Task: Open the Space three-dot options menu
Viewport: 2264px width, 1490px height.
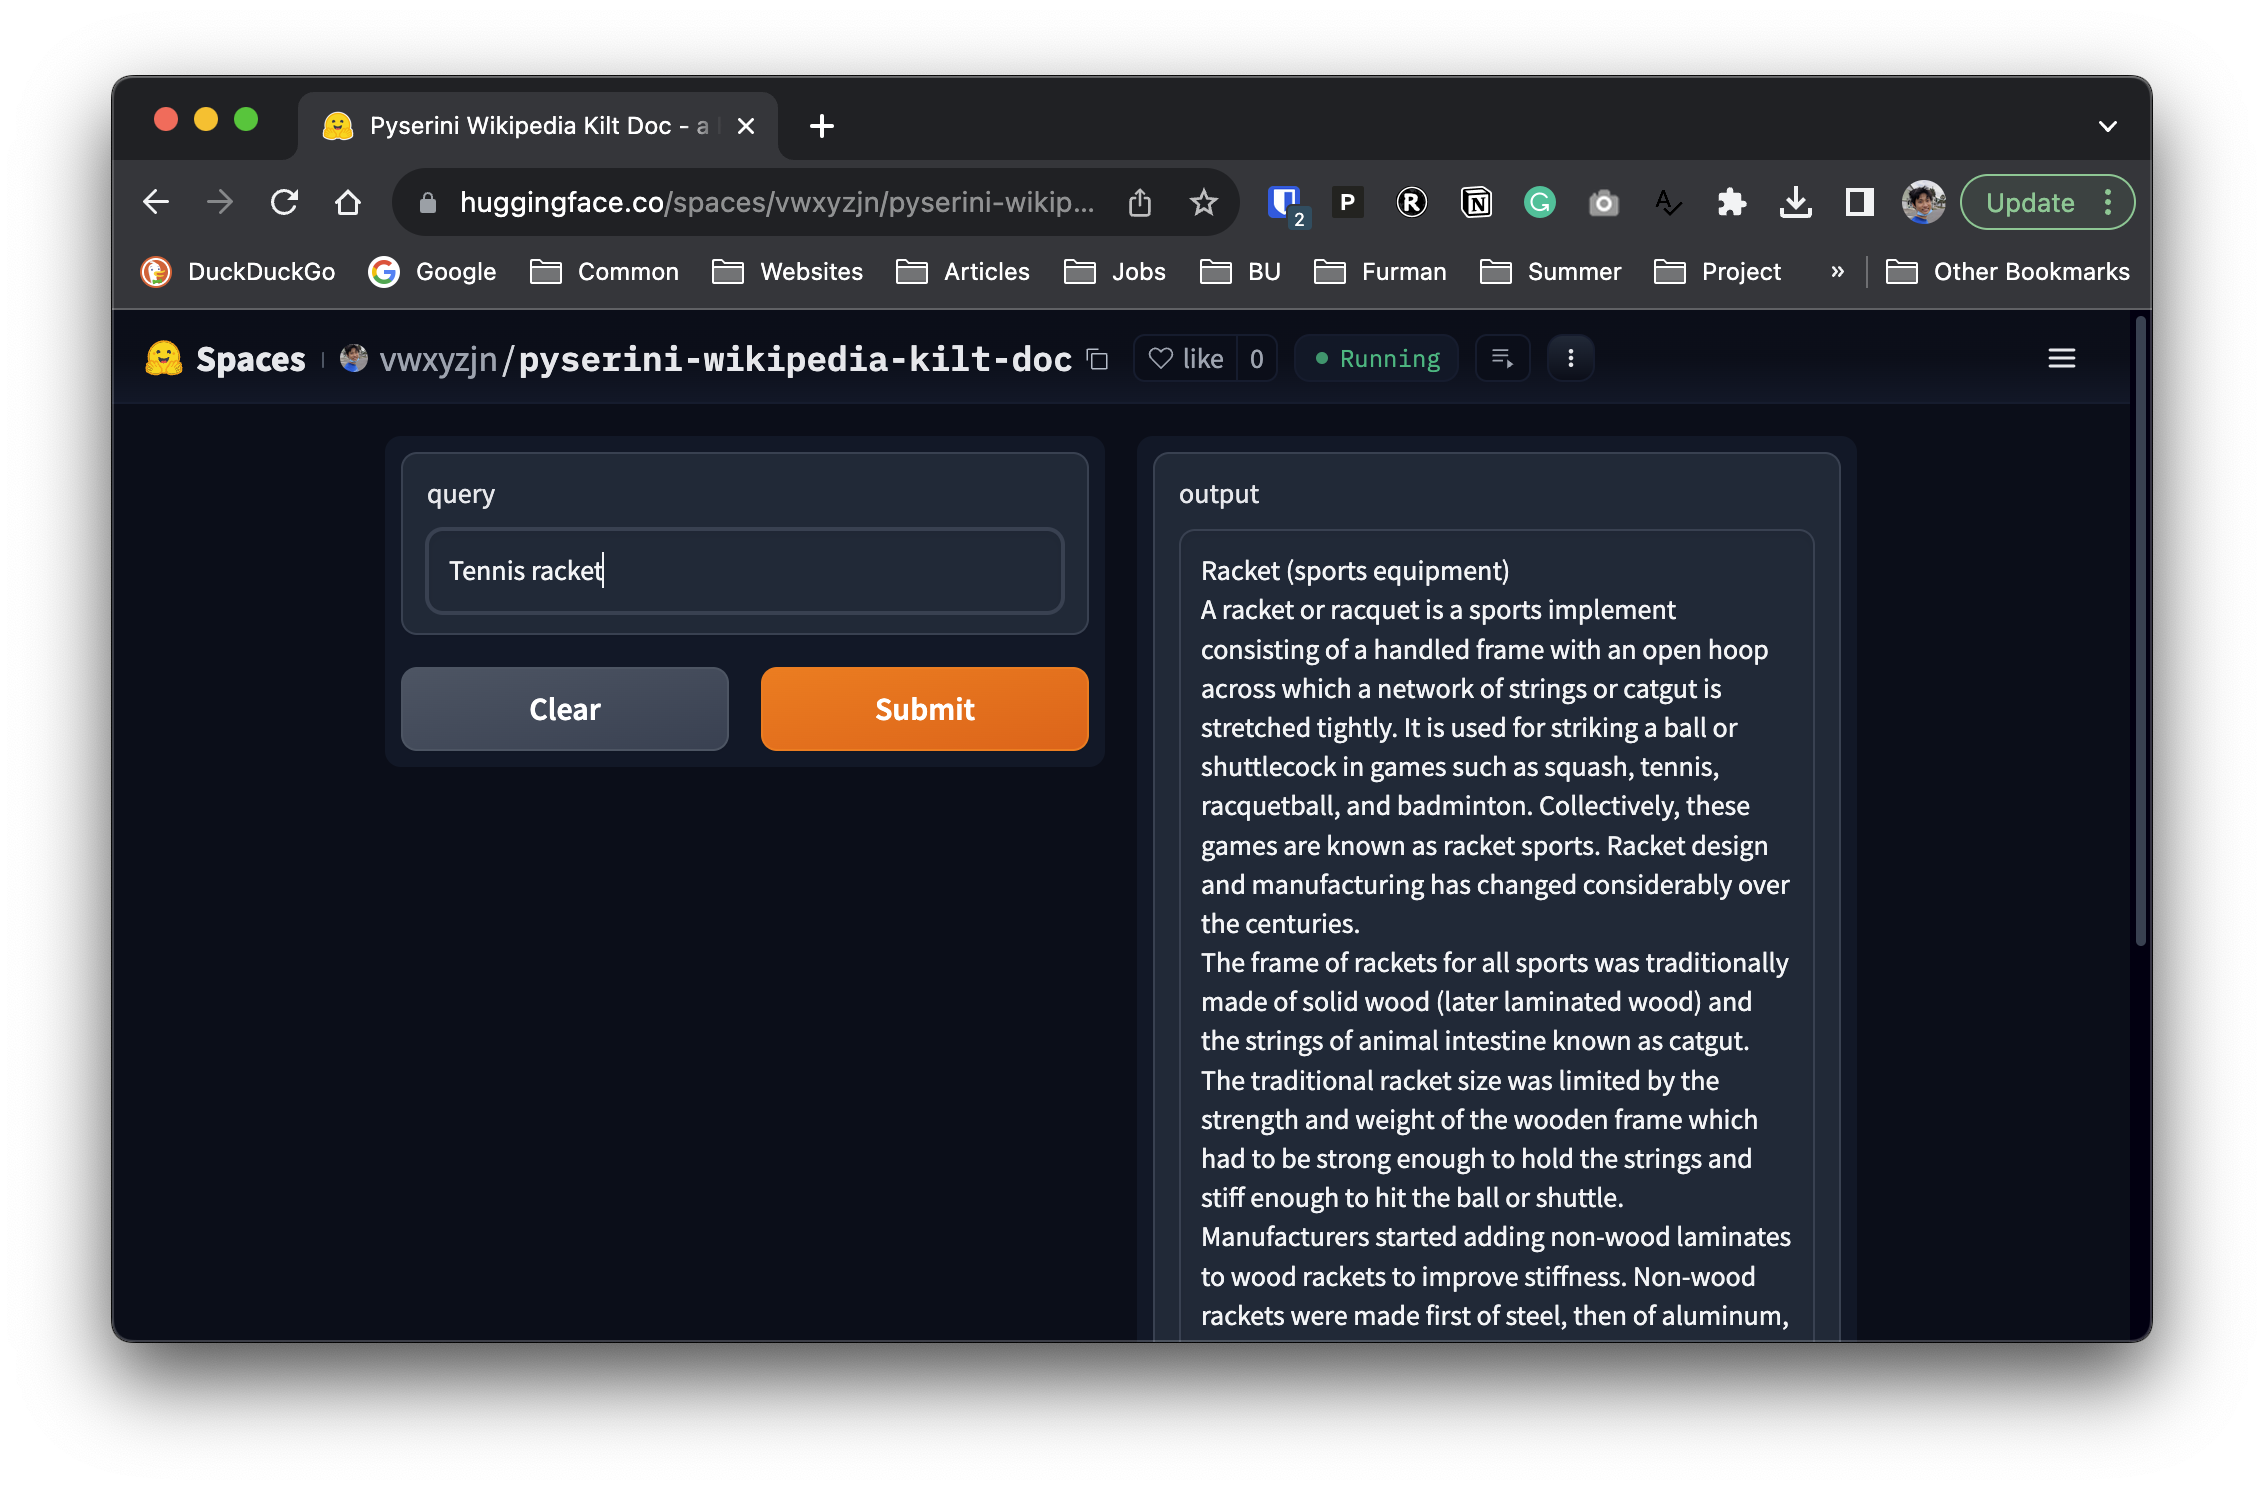Action: (1571, 358)
